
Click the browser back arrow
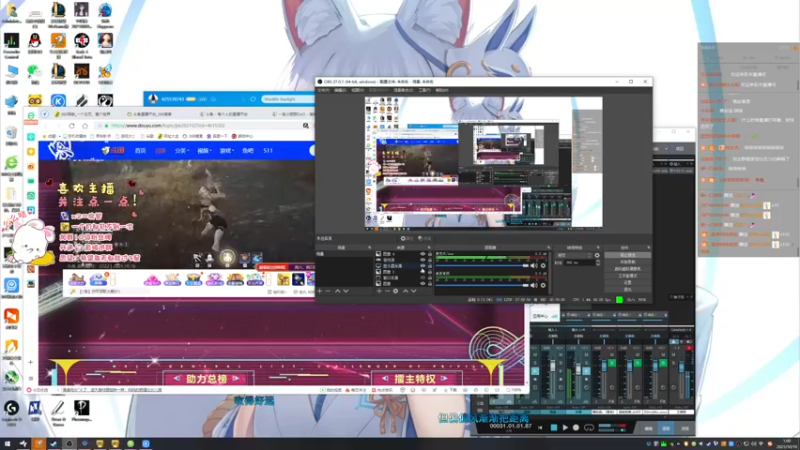(45, 126)
